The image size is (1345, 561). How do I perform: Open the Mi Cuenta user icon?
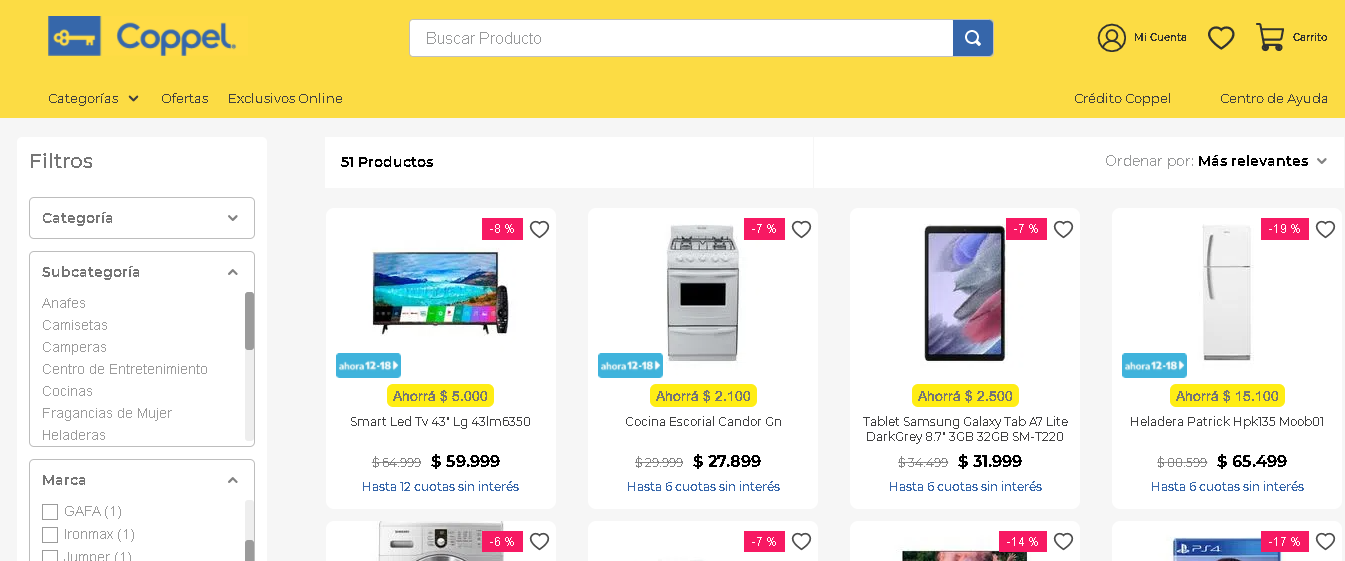pyautogui.click(x=1111, y=38)
